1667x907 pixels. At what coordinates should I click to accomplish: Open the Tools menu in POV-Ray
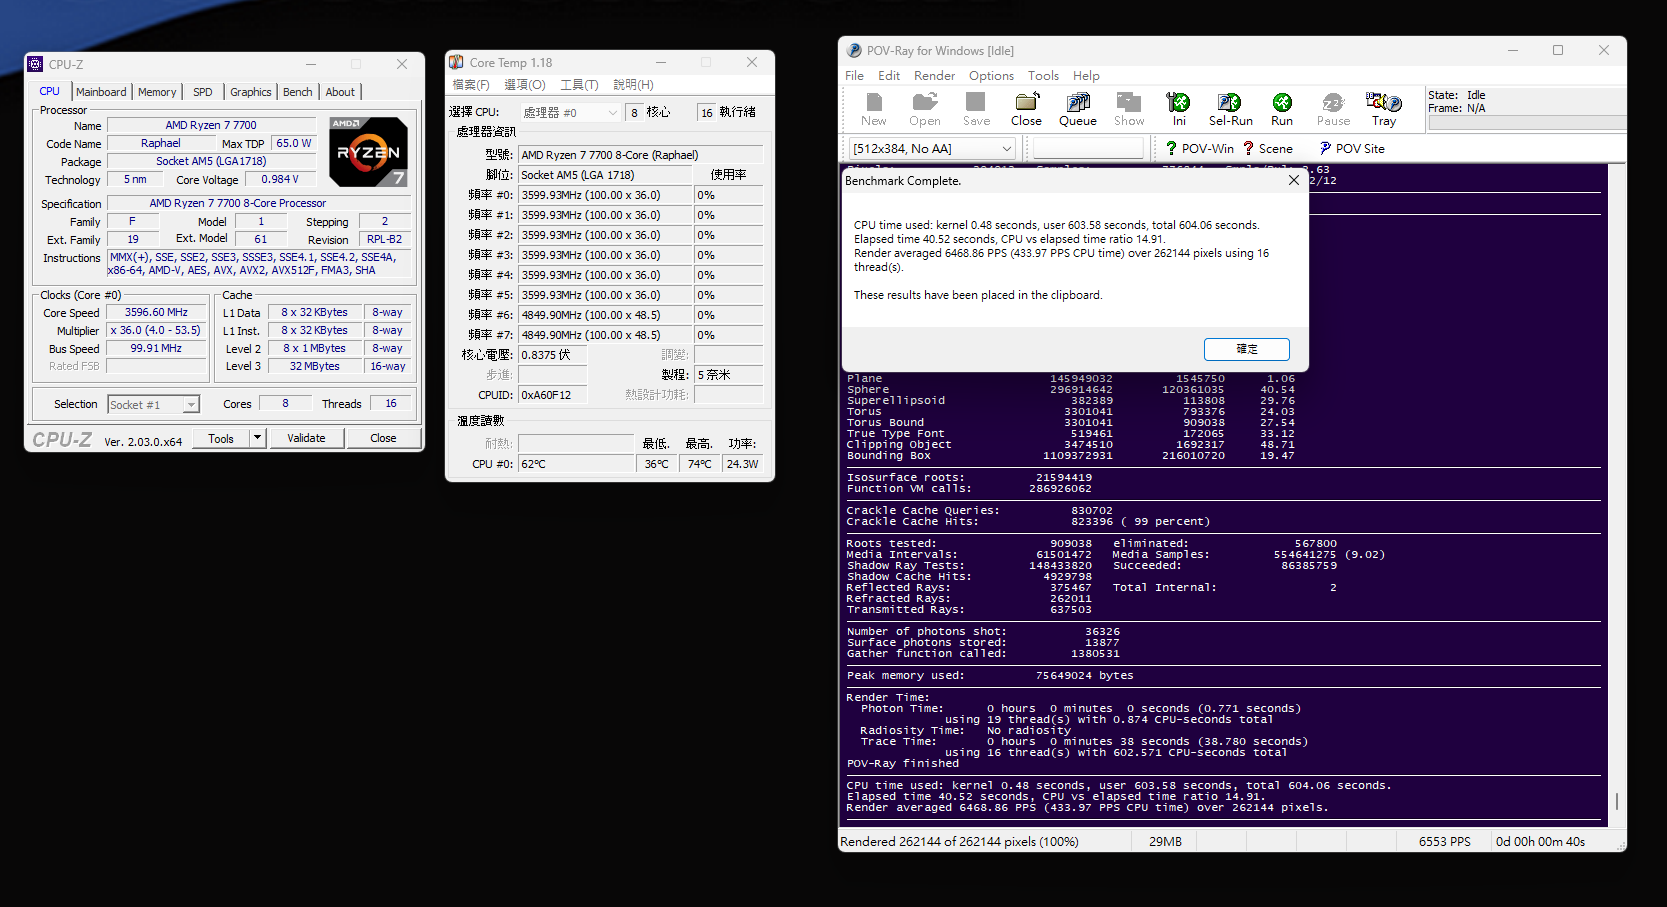1043,75
